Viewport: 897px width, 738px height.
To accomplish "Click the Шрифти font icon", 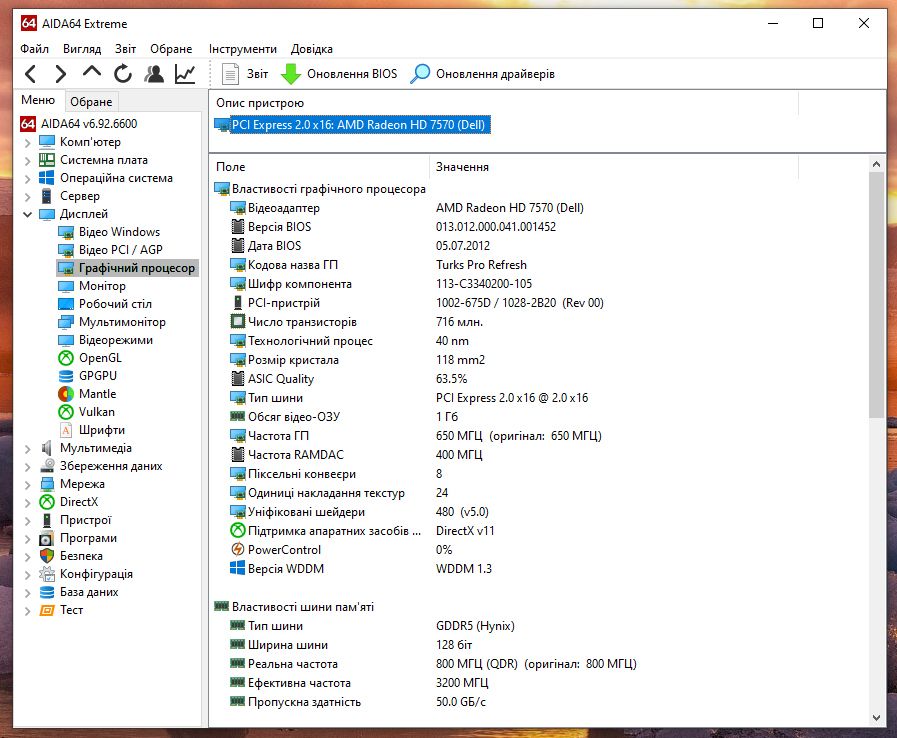I will click(66, 430).
